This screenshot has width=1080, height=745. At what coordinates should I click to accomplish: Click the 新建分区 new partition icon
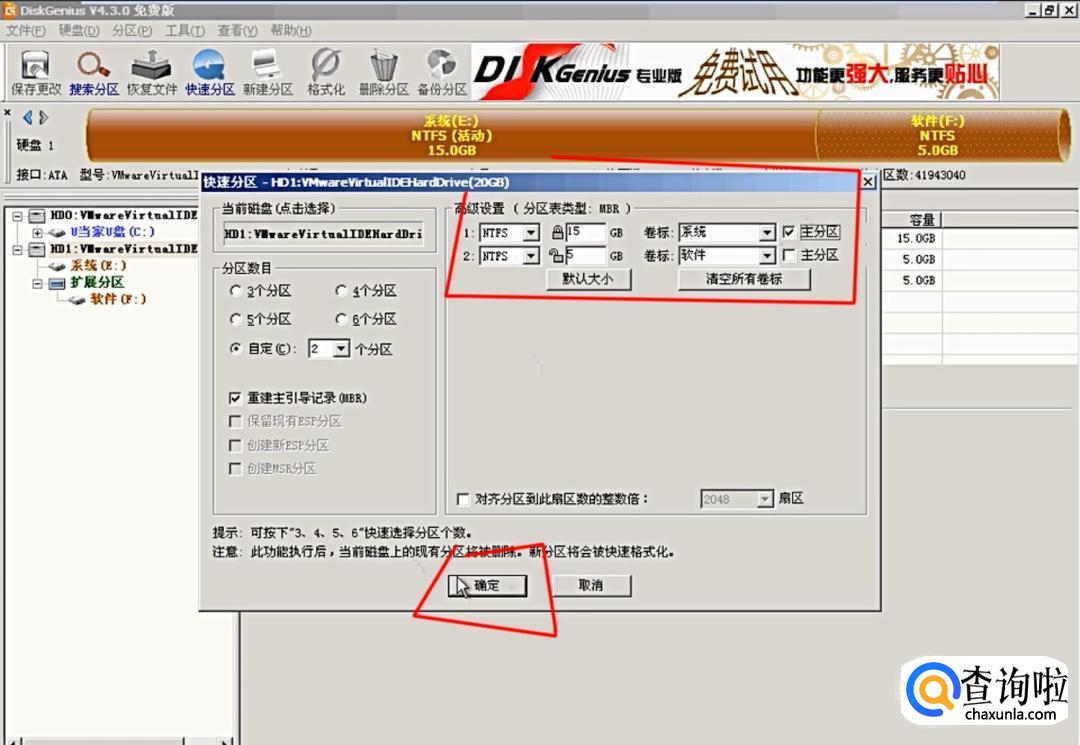pyautogui.click(x=267, y=72)
